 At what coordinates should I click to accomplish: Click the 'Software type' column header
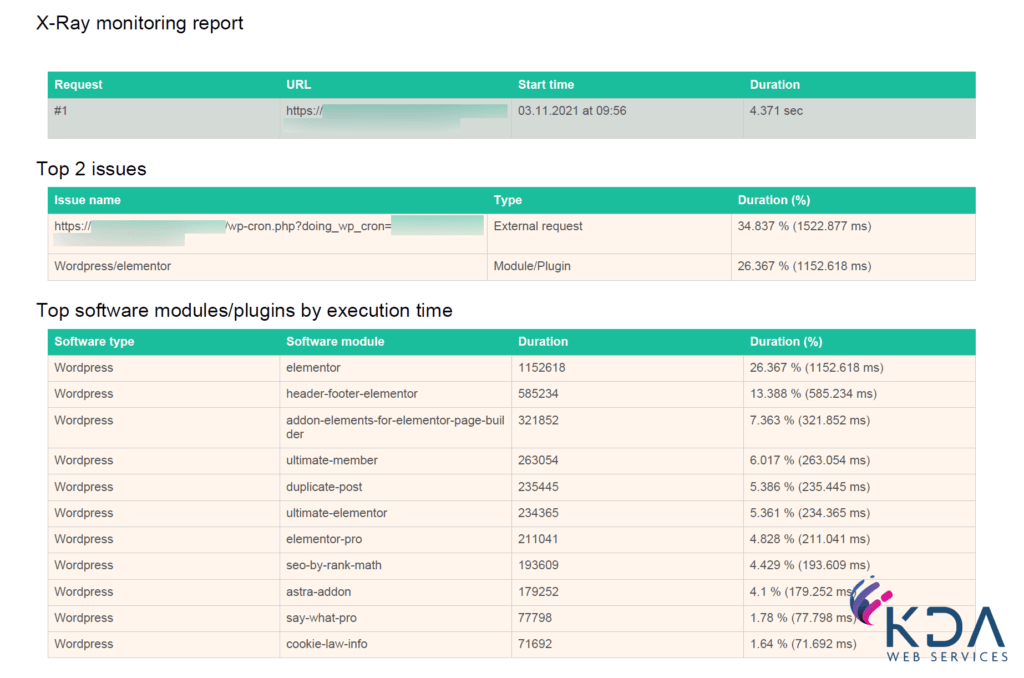[x=94, y=342]
